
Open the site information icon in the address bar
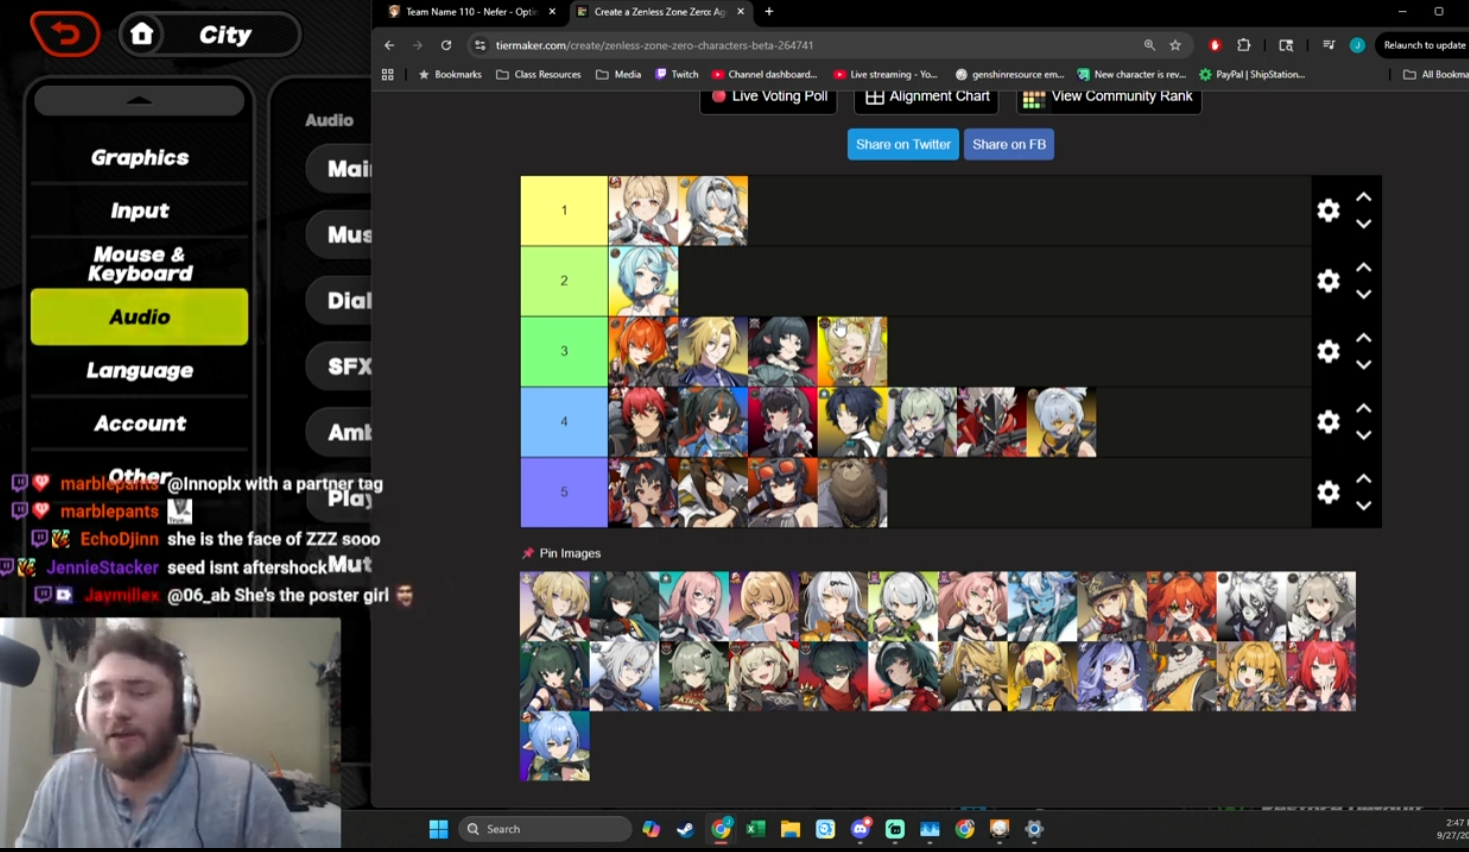pyautogui.click(x=480, y=45)
